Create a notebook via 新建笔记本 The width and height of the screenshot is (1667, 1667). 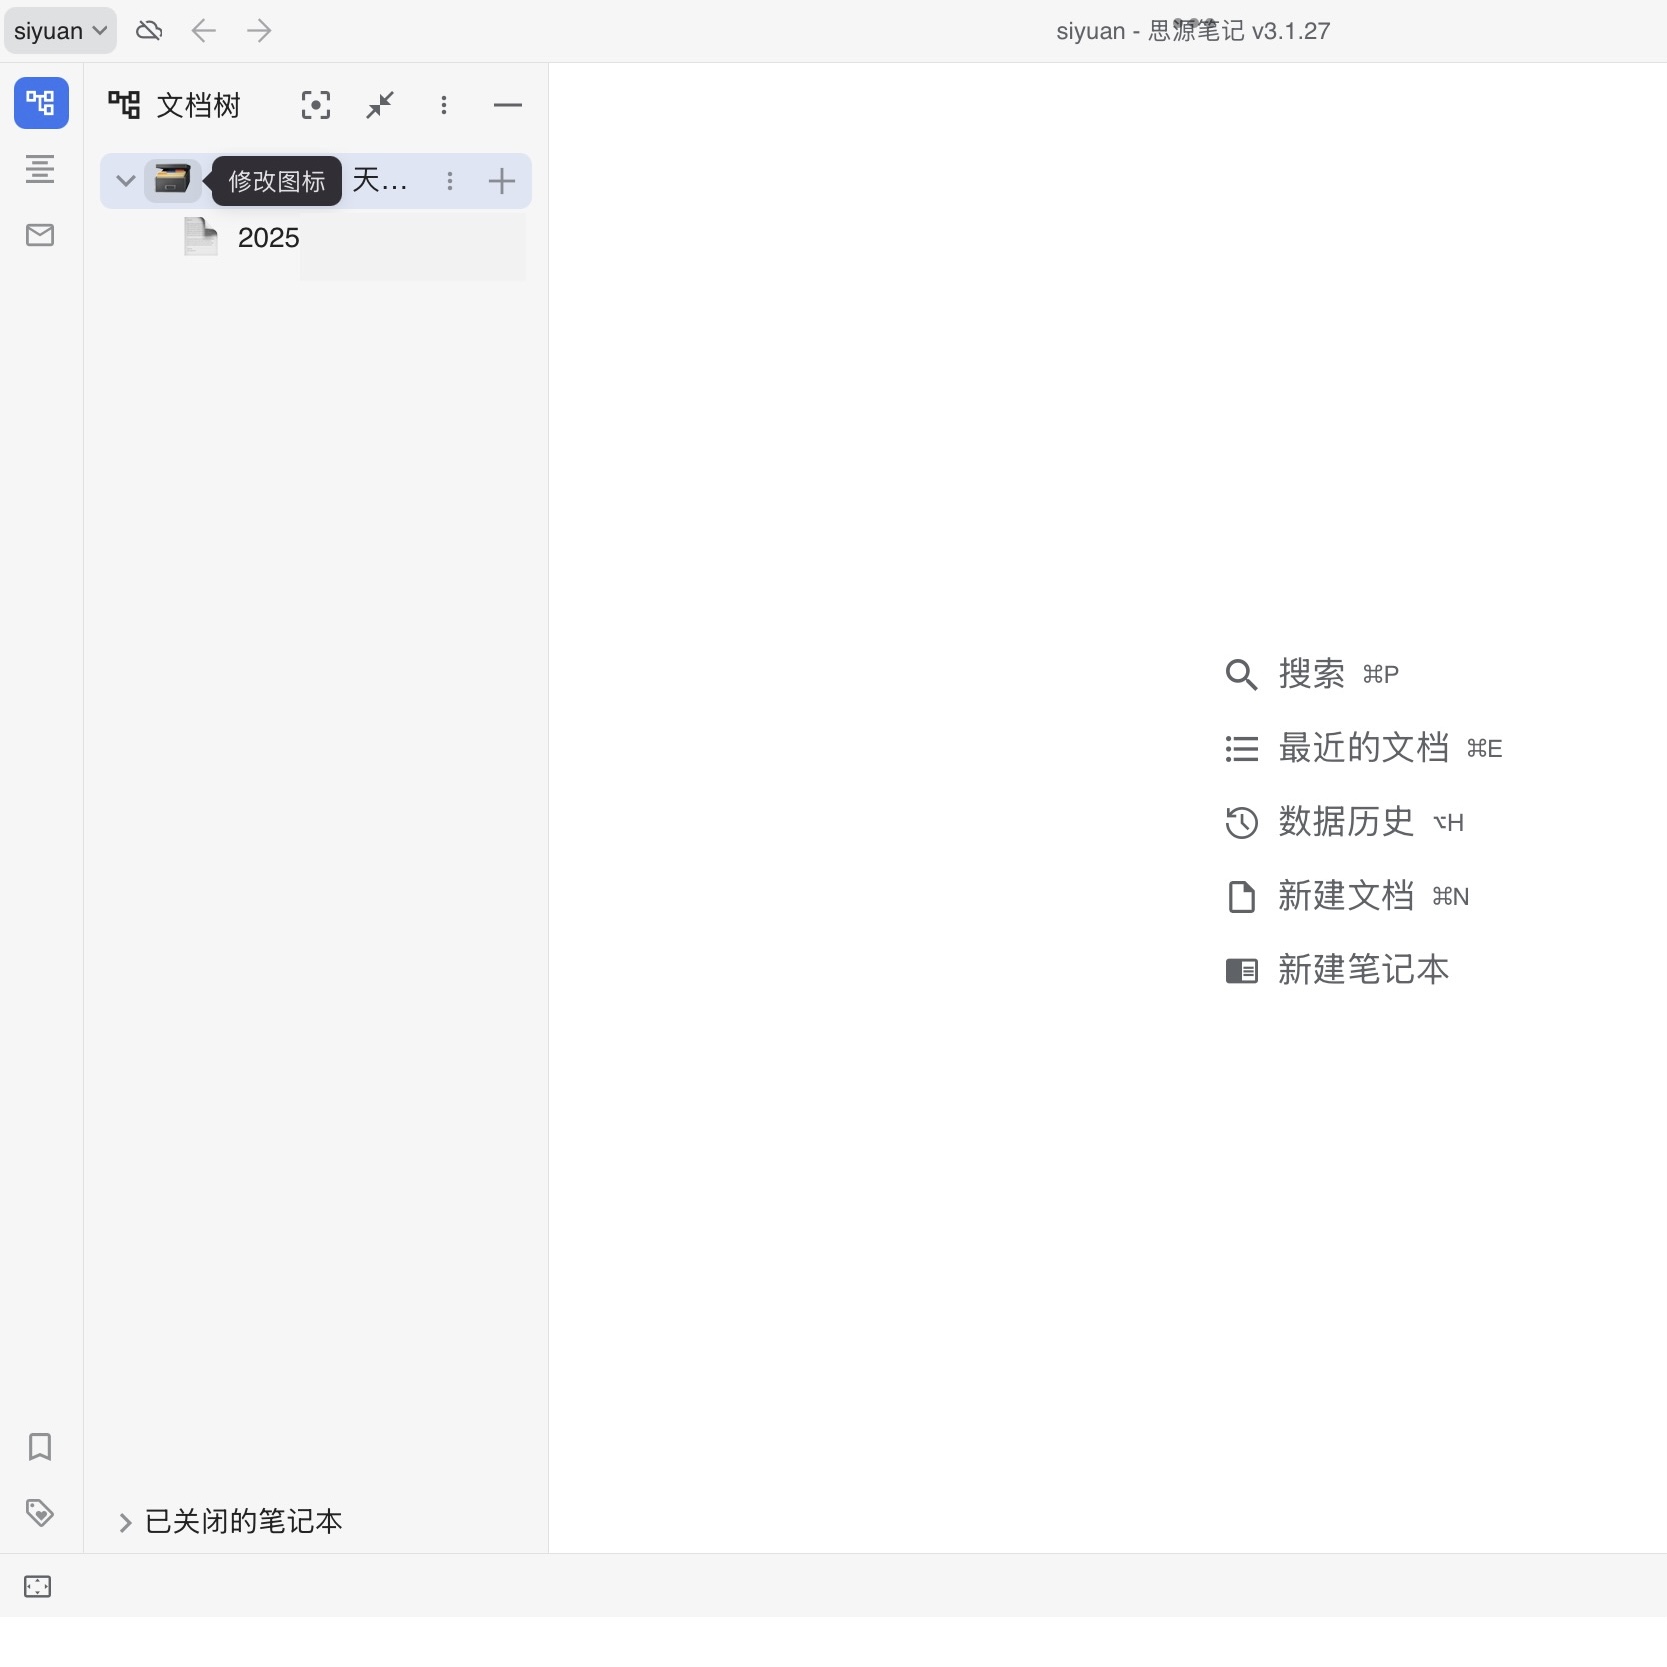point(1338,970)
